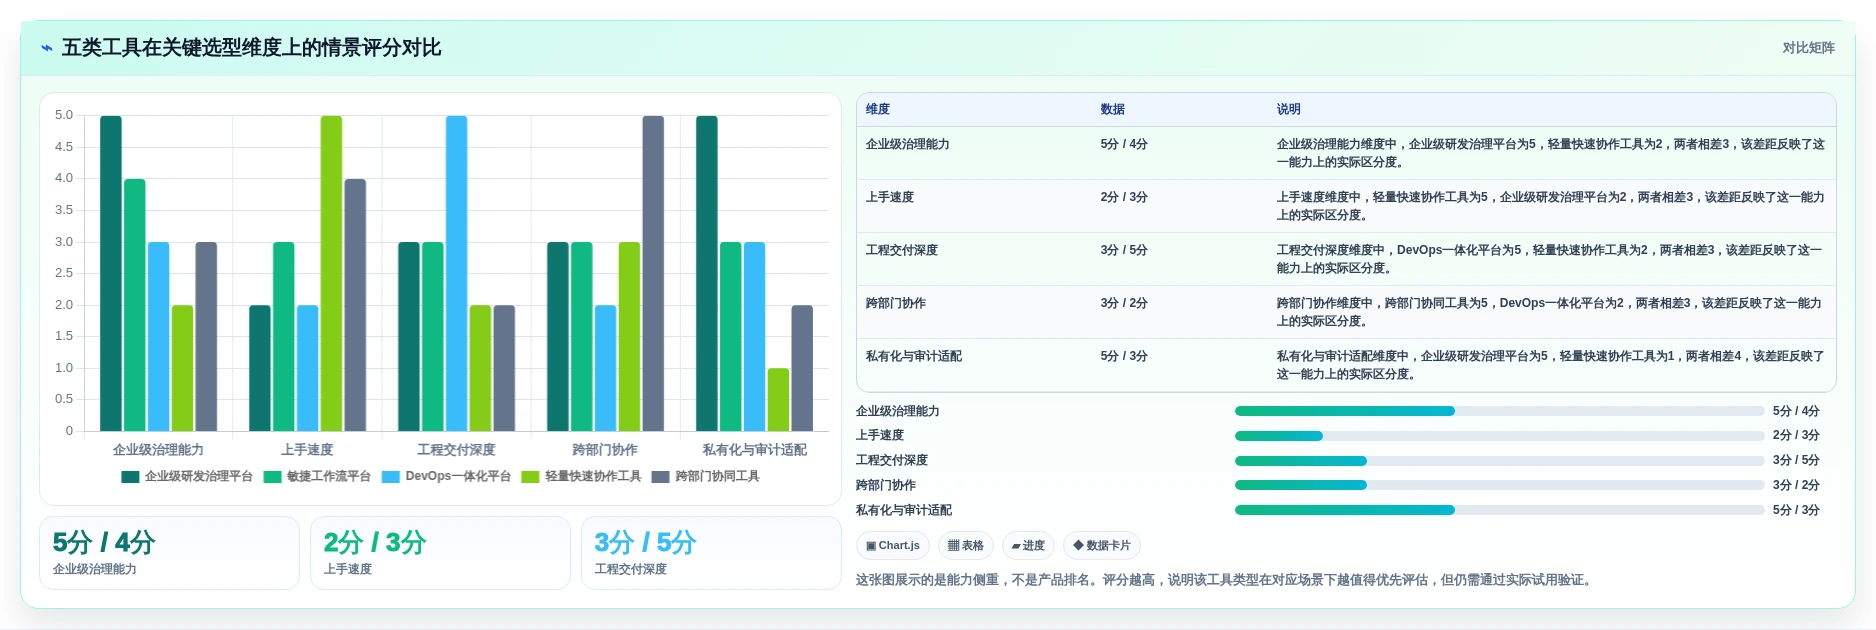This screenshot has height=630, width=1876.
Task: Click the 5分 / 3分 value in the table
Action: pyautogui.click(x=1124, y=356)
